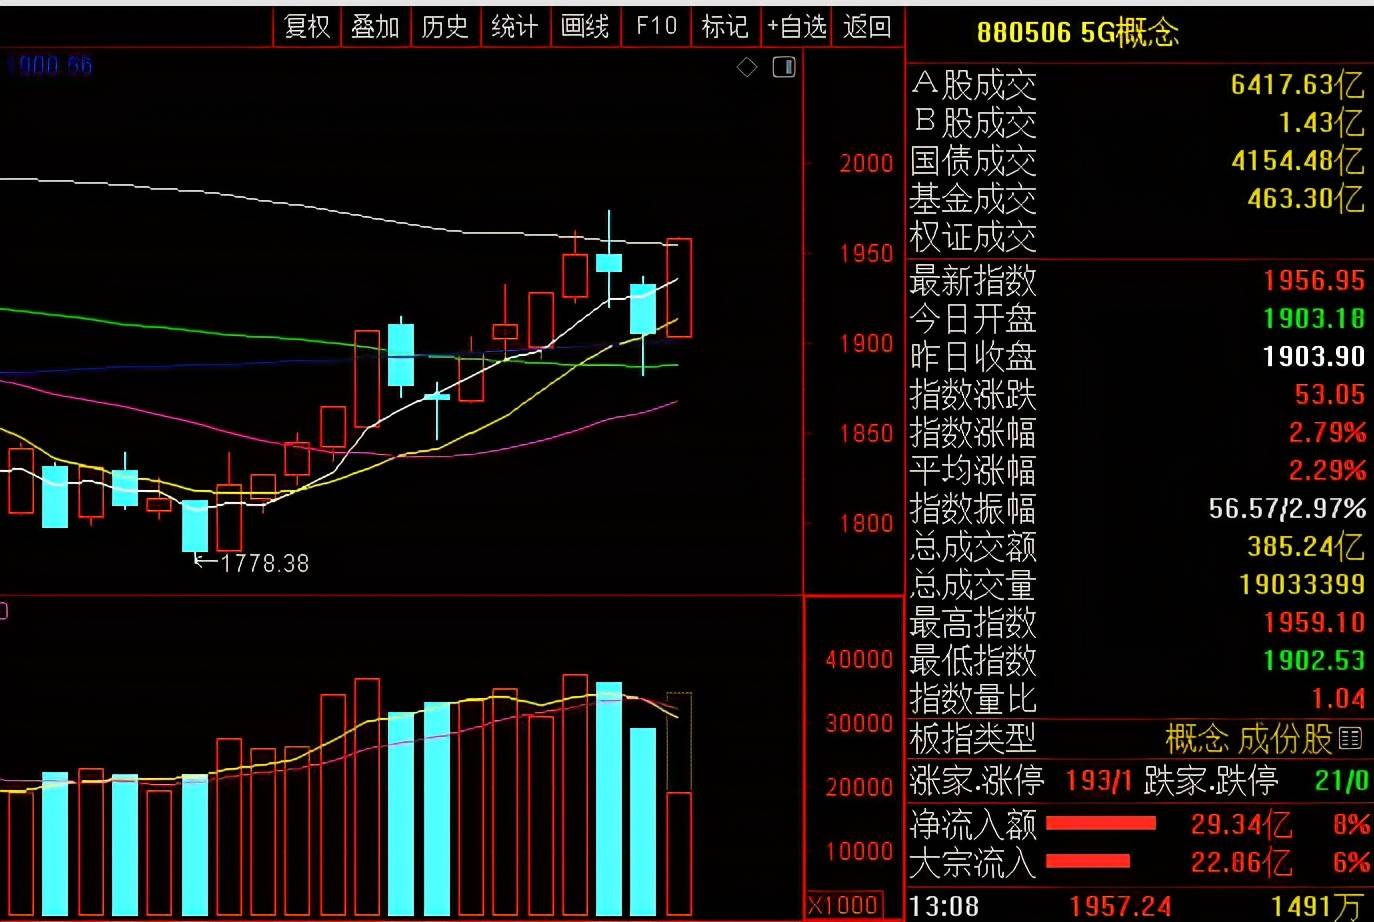Open the 叠加 overlay option

point(376,27)
